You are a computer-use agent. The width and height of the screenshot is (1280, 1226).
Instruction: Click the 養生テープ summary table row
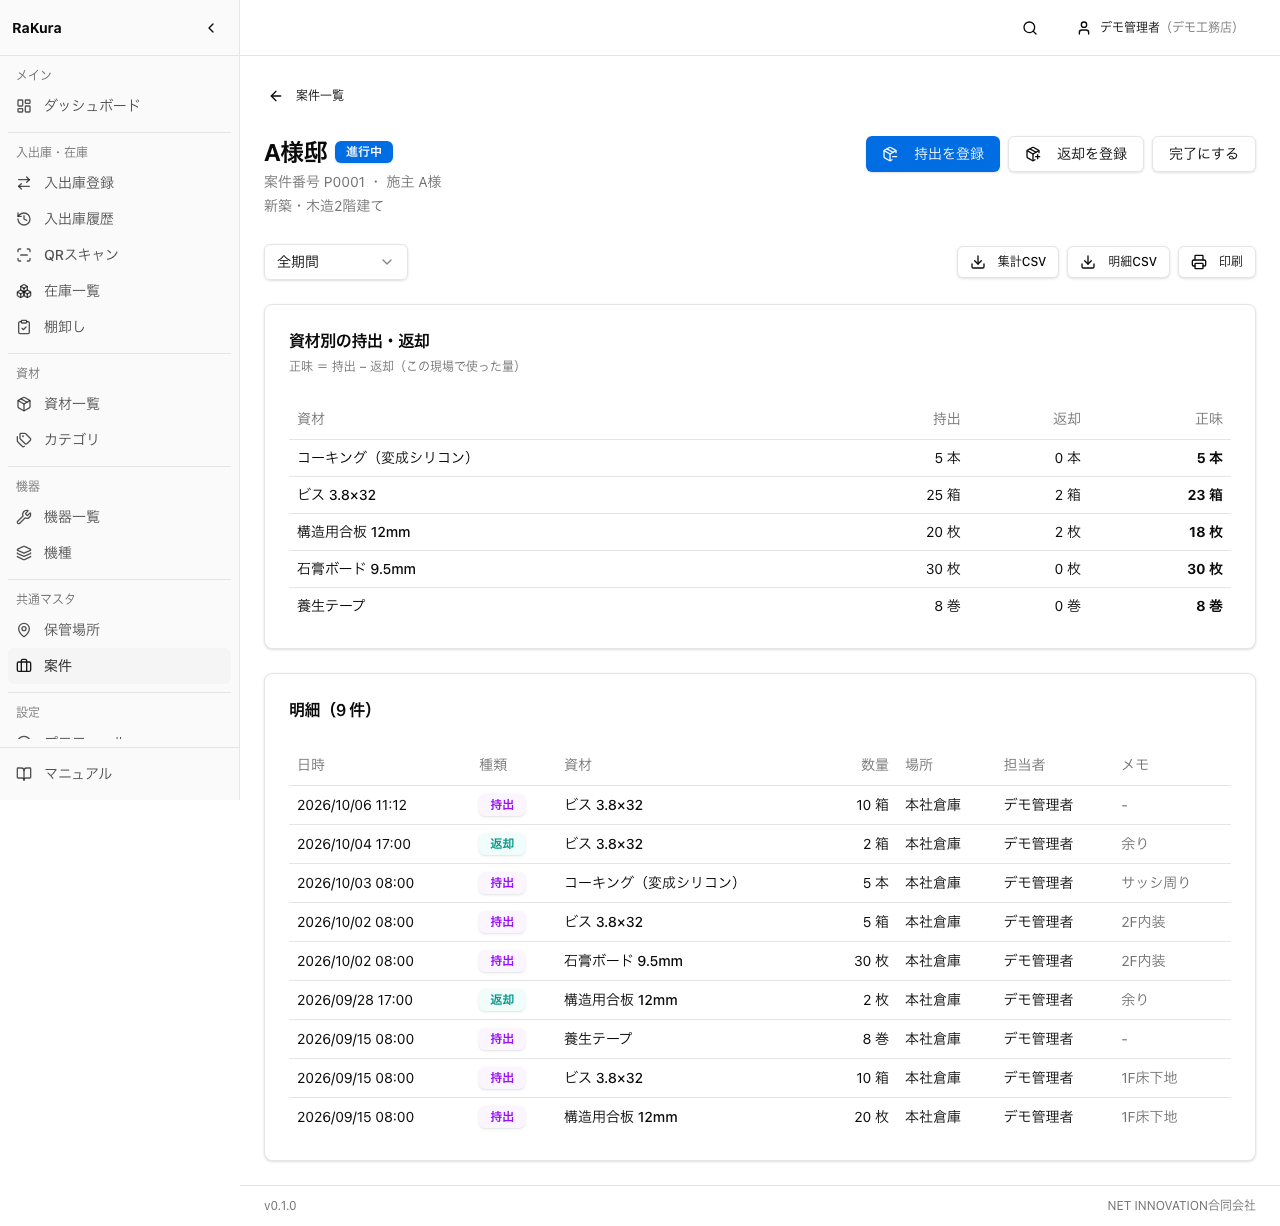(760, 606)
